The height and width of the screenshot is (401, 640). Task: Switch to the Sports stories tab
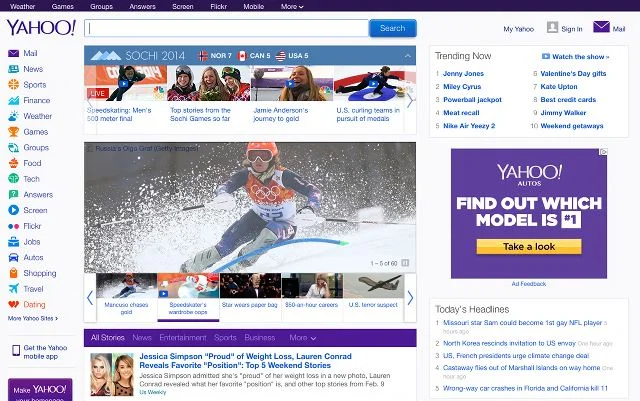tap(225, 338)
